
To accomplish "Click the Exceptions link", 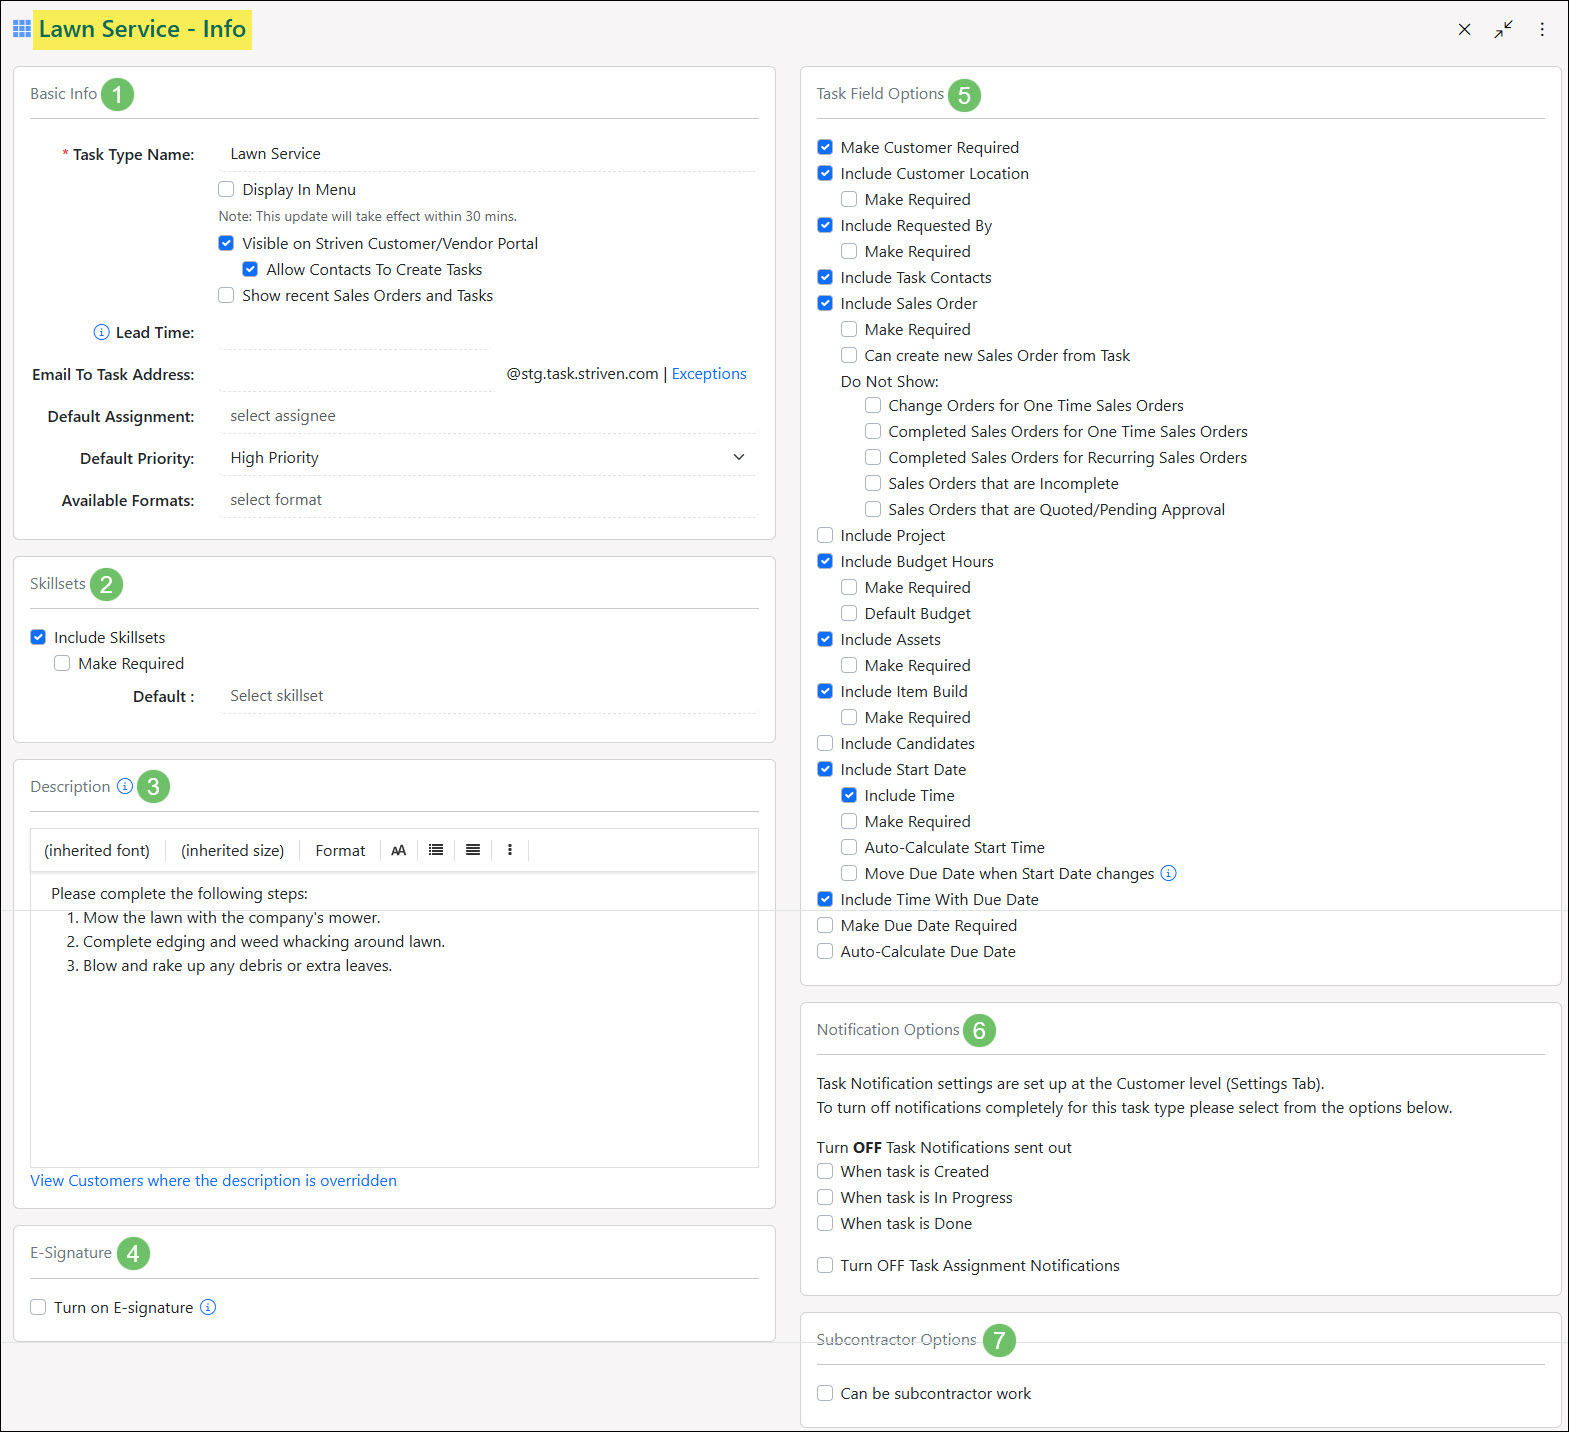I will coord(709,373).
